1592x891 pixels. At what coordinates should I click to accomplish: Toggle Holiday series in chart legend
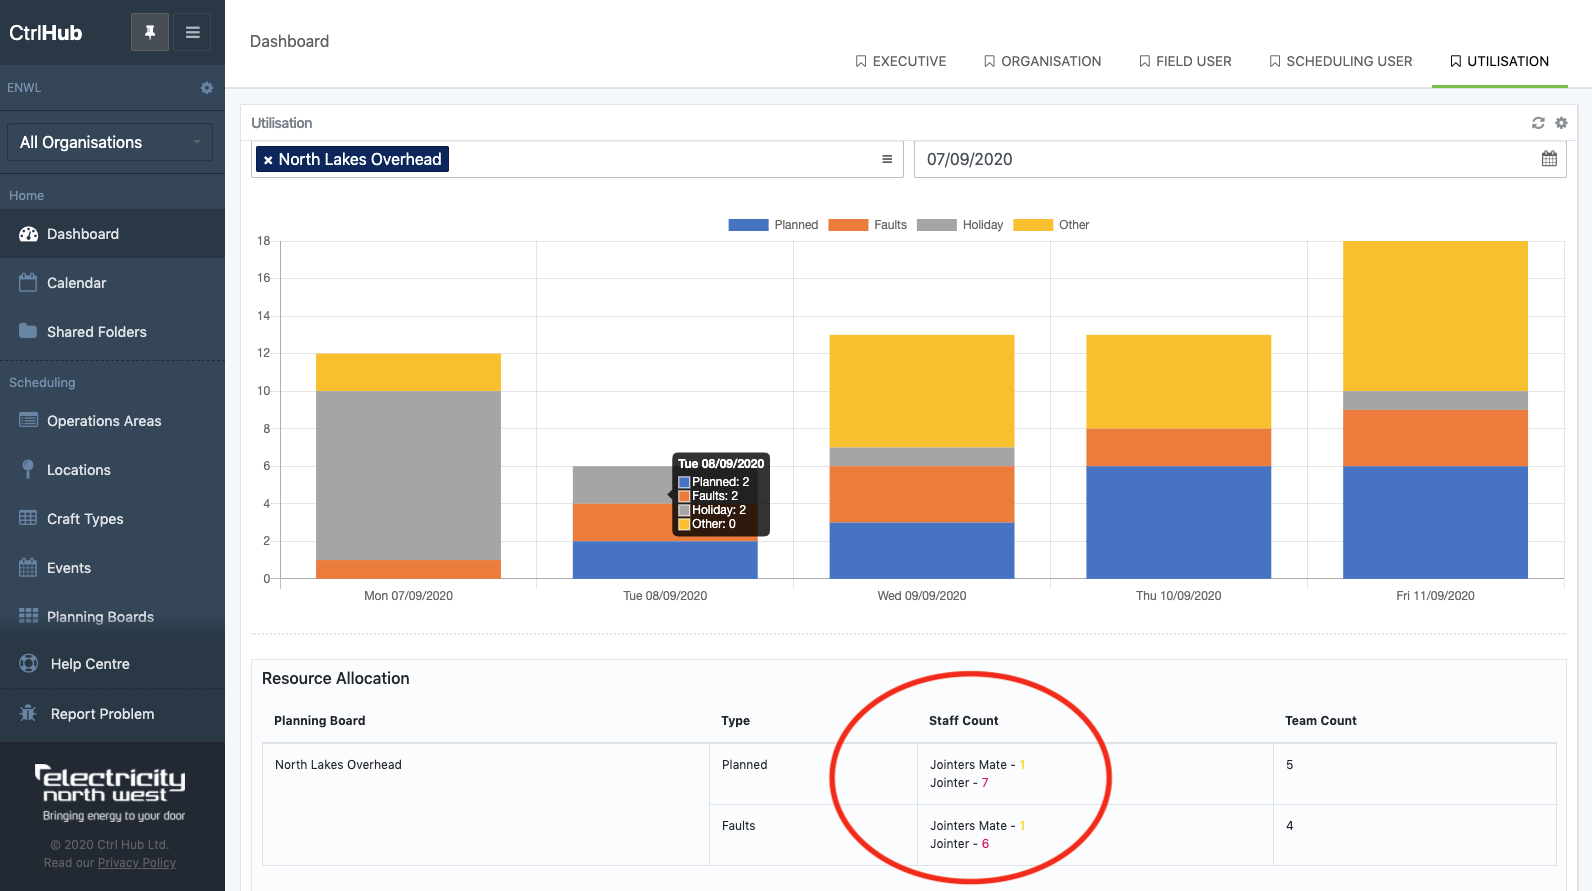coord(960,225)
